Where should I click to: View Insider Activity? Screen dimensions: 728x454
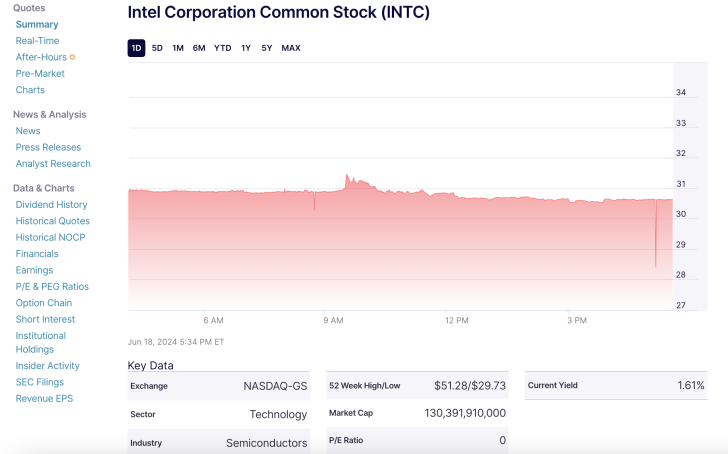click(x=48, y=366)
